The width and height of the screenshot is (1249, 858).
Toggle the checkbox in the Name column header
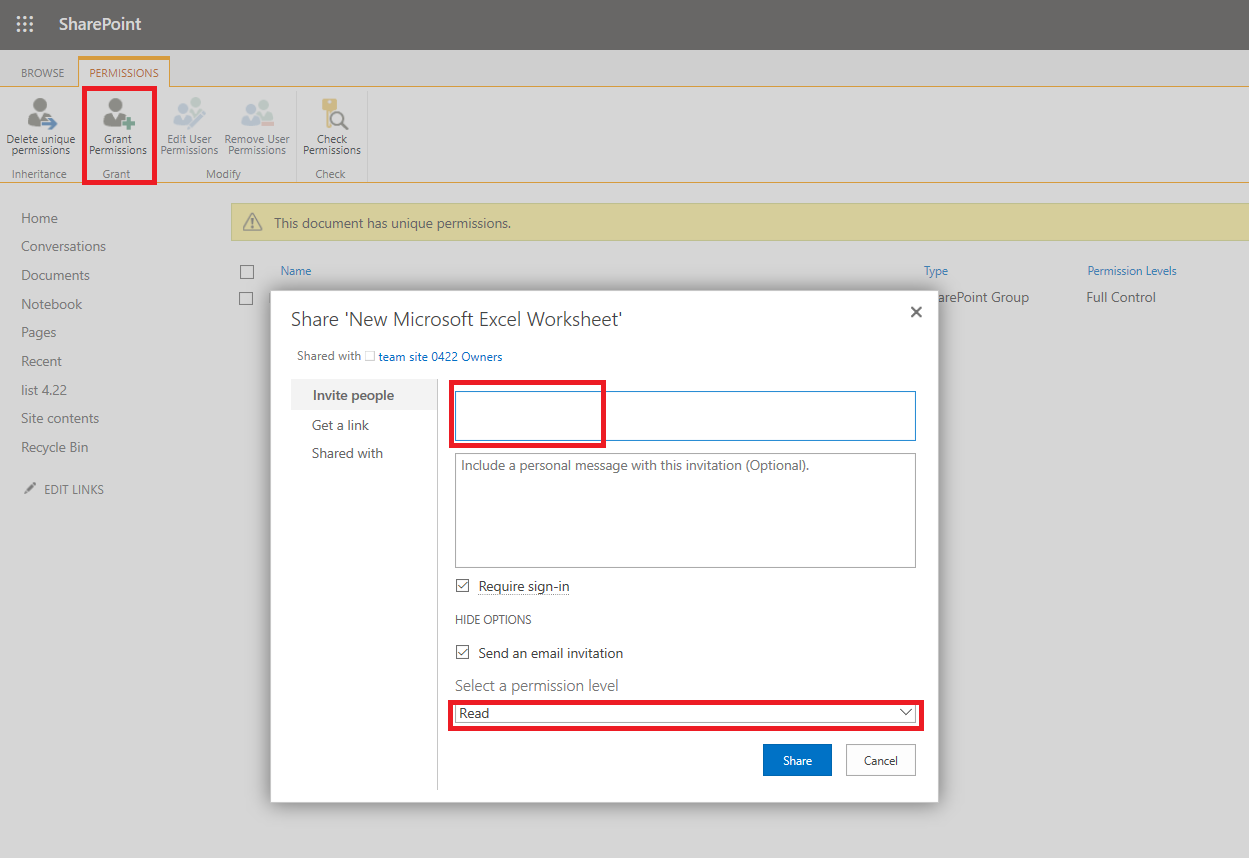click(x=245, y=271)
